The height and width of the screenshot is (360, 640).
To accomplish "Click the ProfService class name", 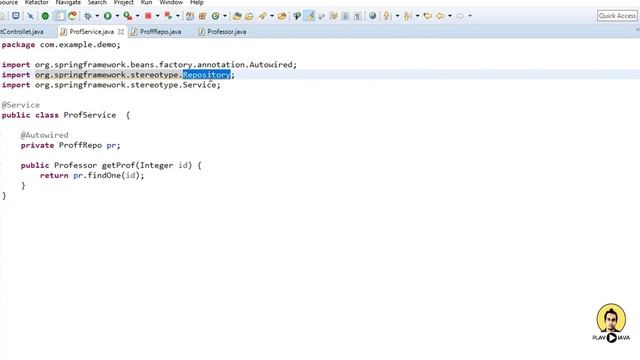I will point(90,115).
